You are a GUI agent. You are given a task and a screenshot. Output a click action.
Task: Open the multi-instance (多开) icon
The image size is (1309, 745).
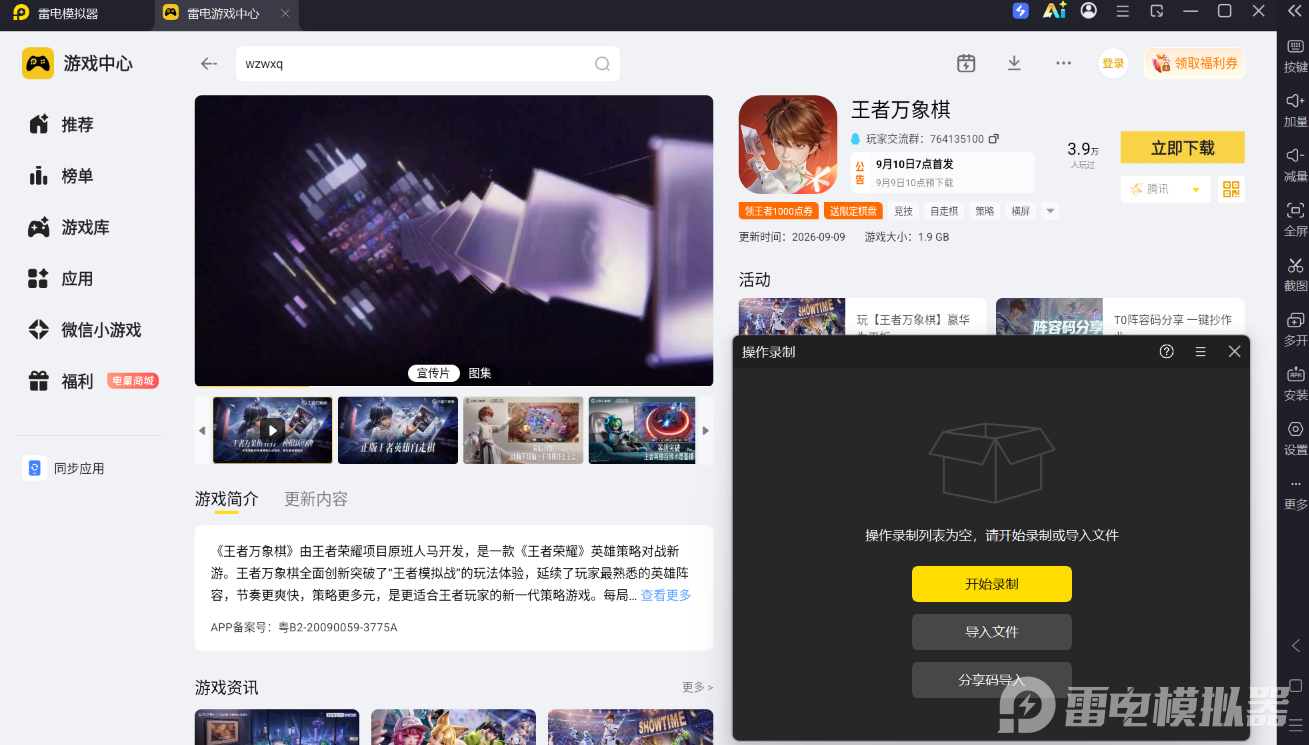pos(1295,320)
